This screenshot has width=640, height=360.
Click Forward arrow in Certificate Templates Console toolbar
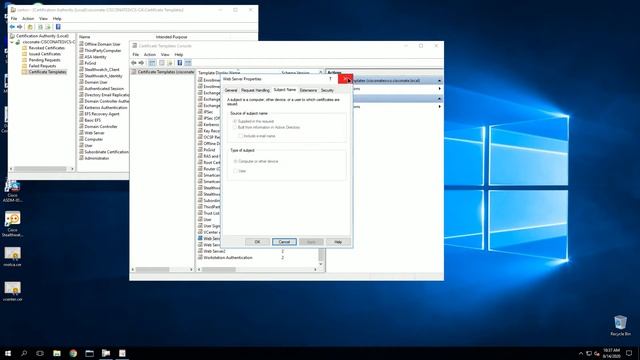point(141,63)
